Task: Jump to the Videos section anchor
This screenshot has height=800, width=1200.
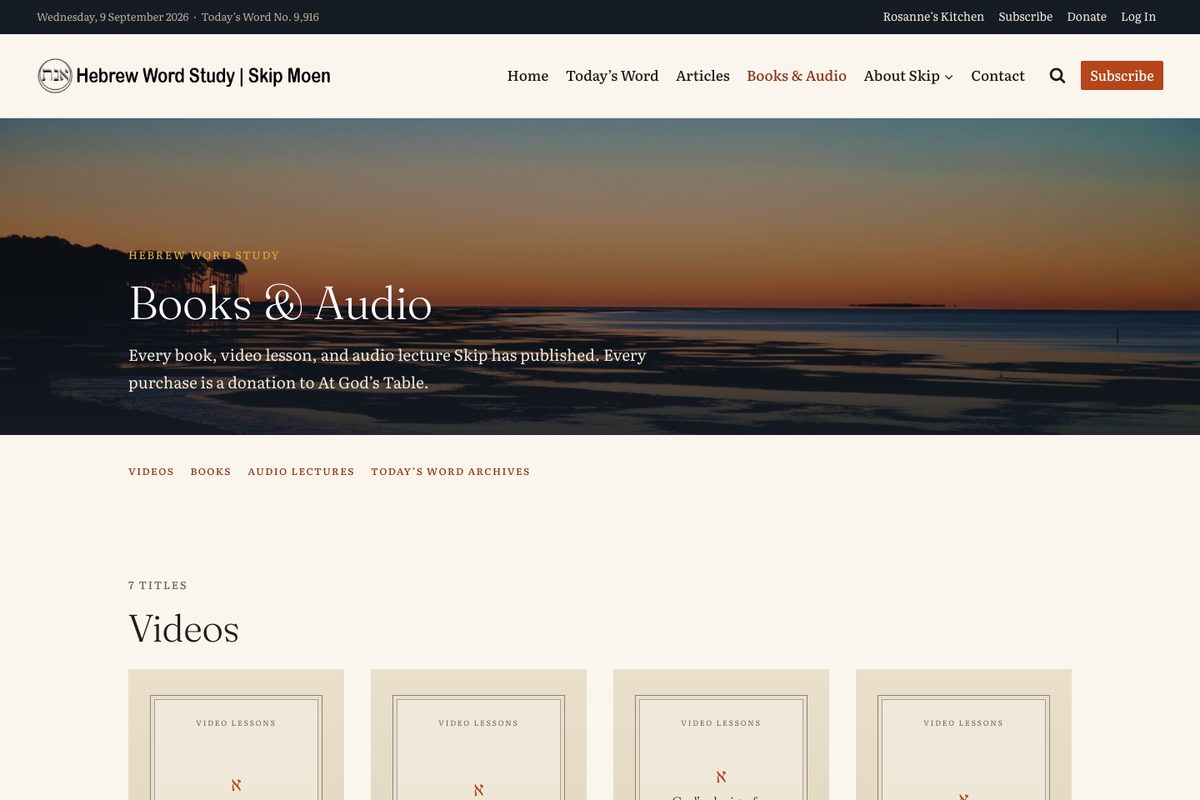Action: click(x=151, y=471)
